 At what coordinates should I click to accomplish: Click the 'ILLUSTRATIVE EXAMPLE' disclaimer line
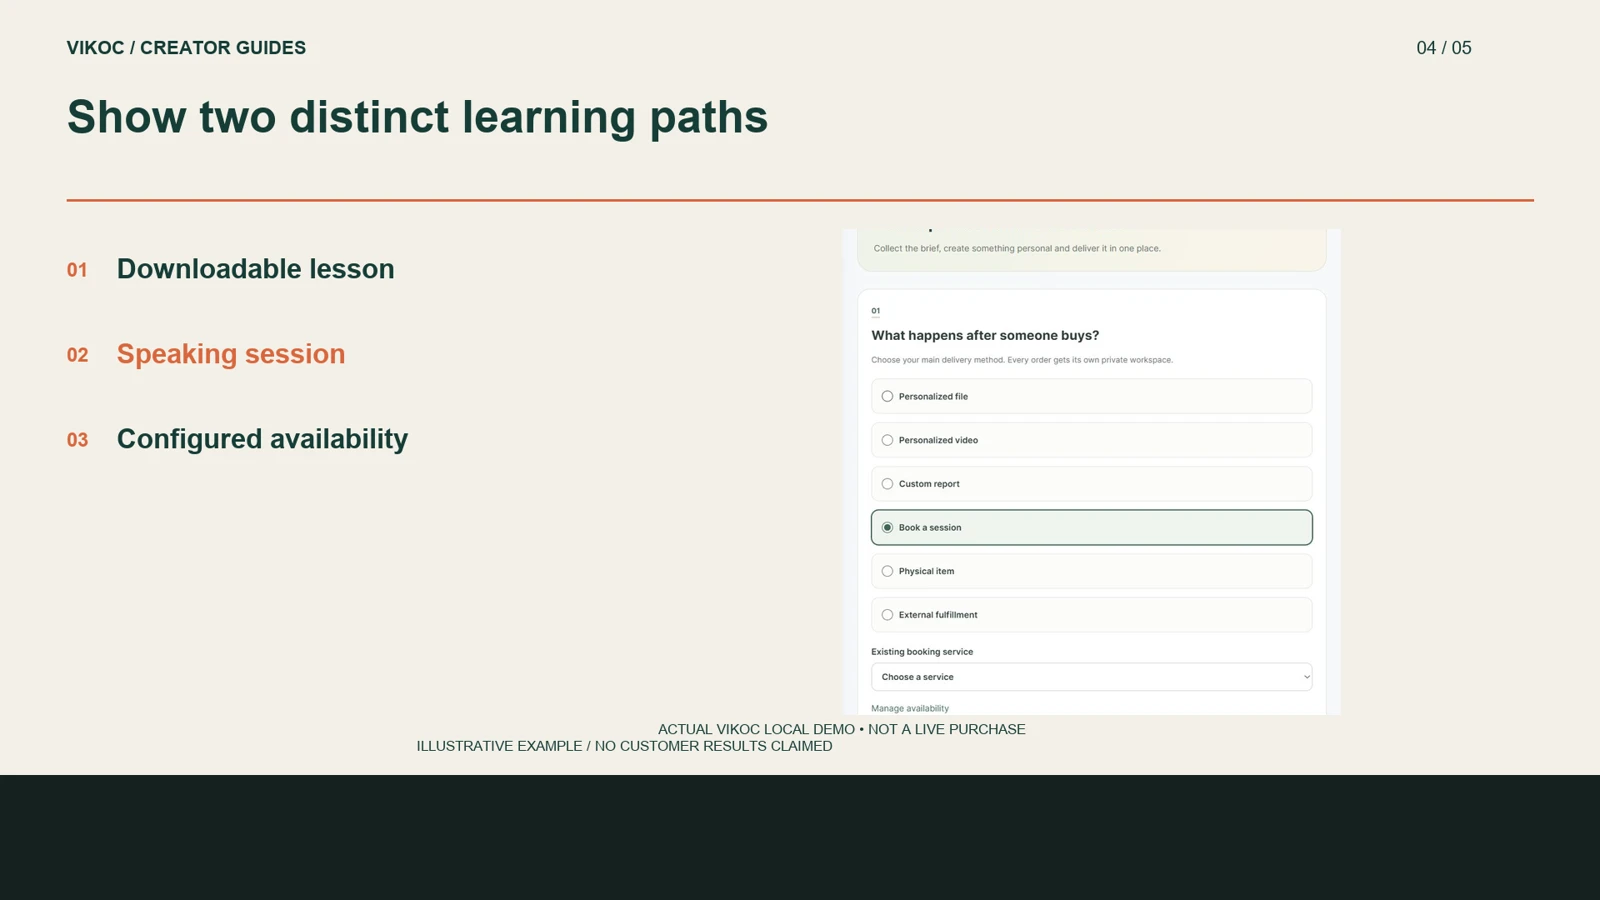point(624,746)
